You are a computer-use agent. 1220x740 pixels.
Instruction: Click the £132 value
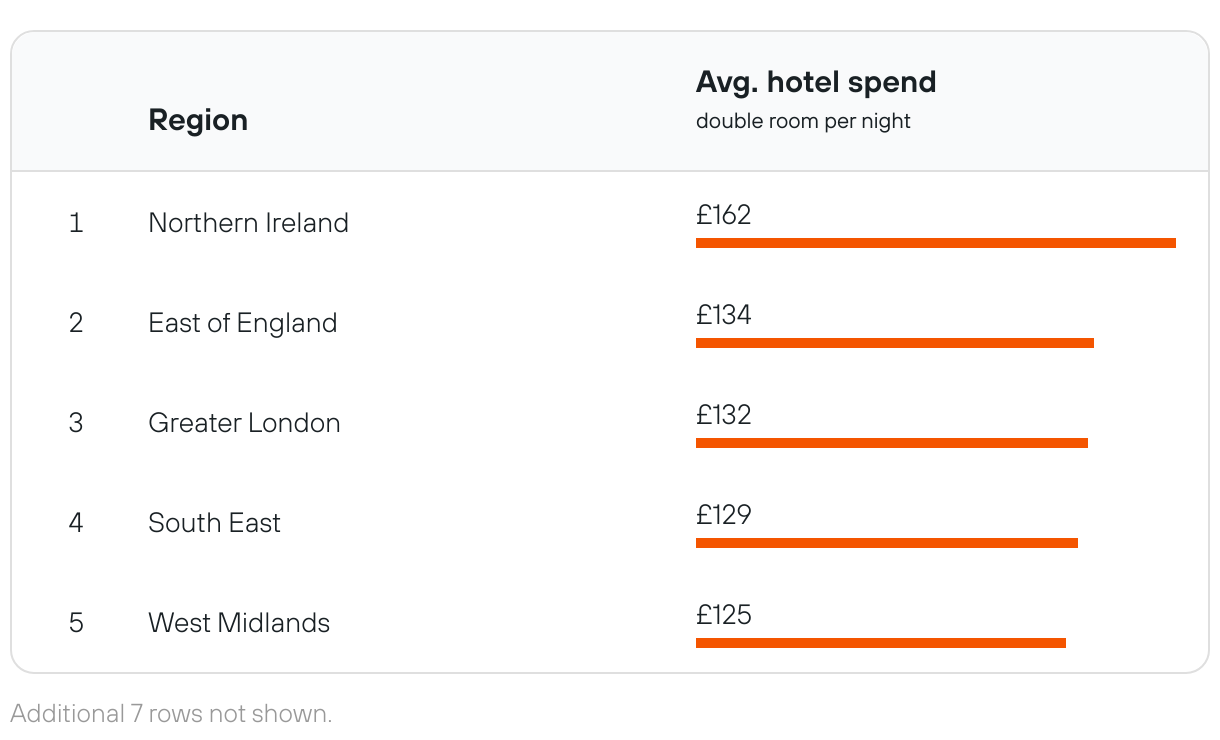point(723,415)
